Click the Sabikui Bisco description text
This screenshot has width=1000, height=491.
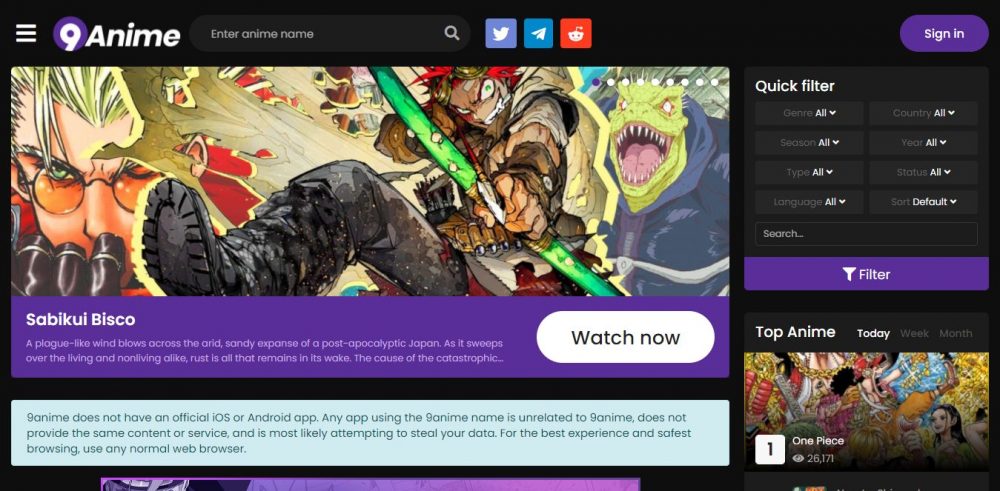click(265, 351)
